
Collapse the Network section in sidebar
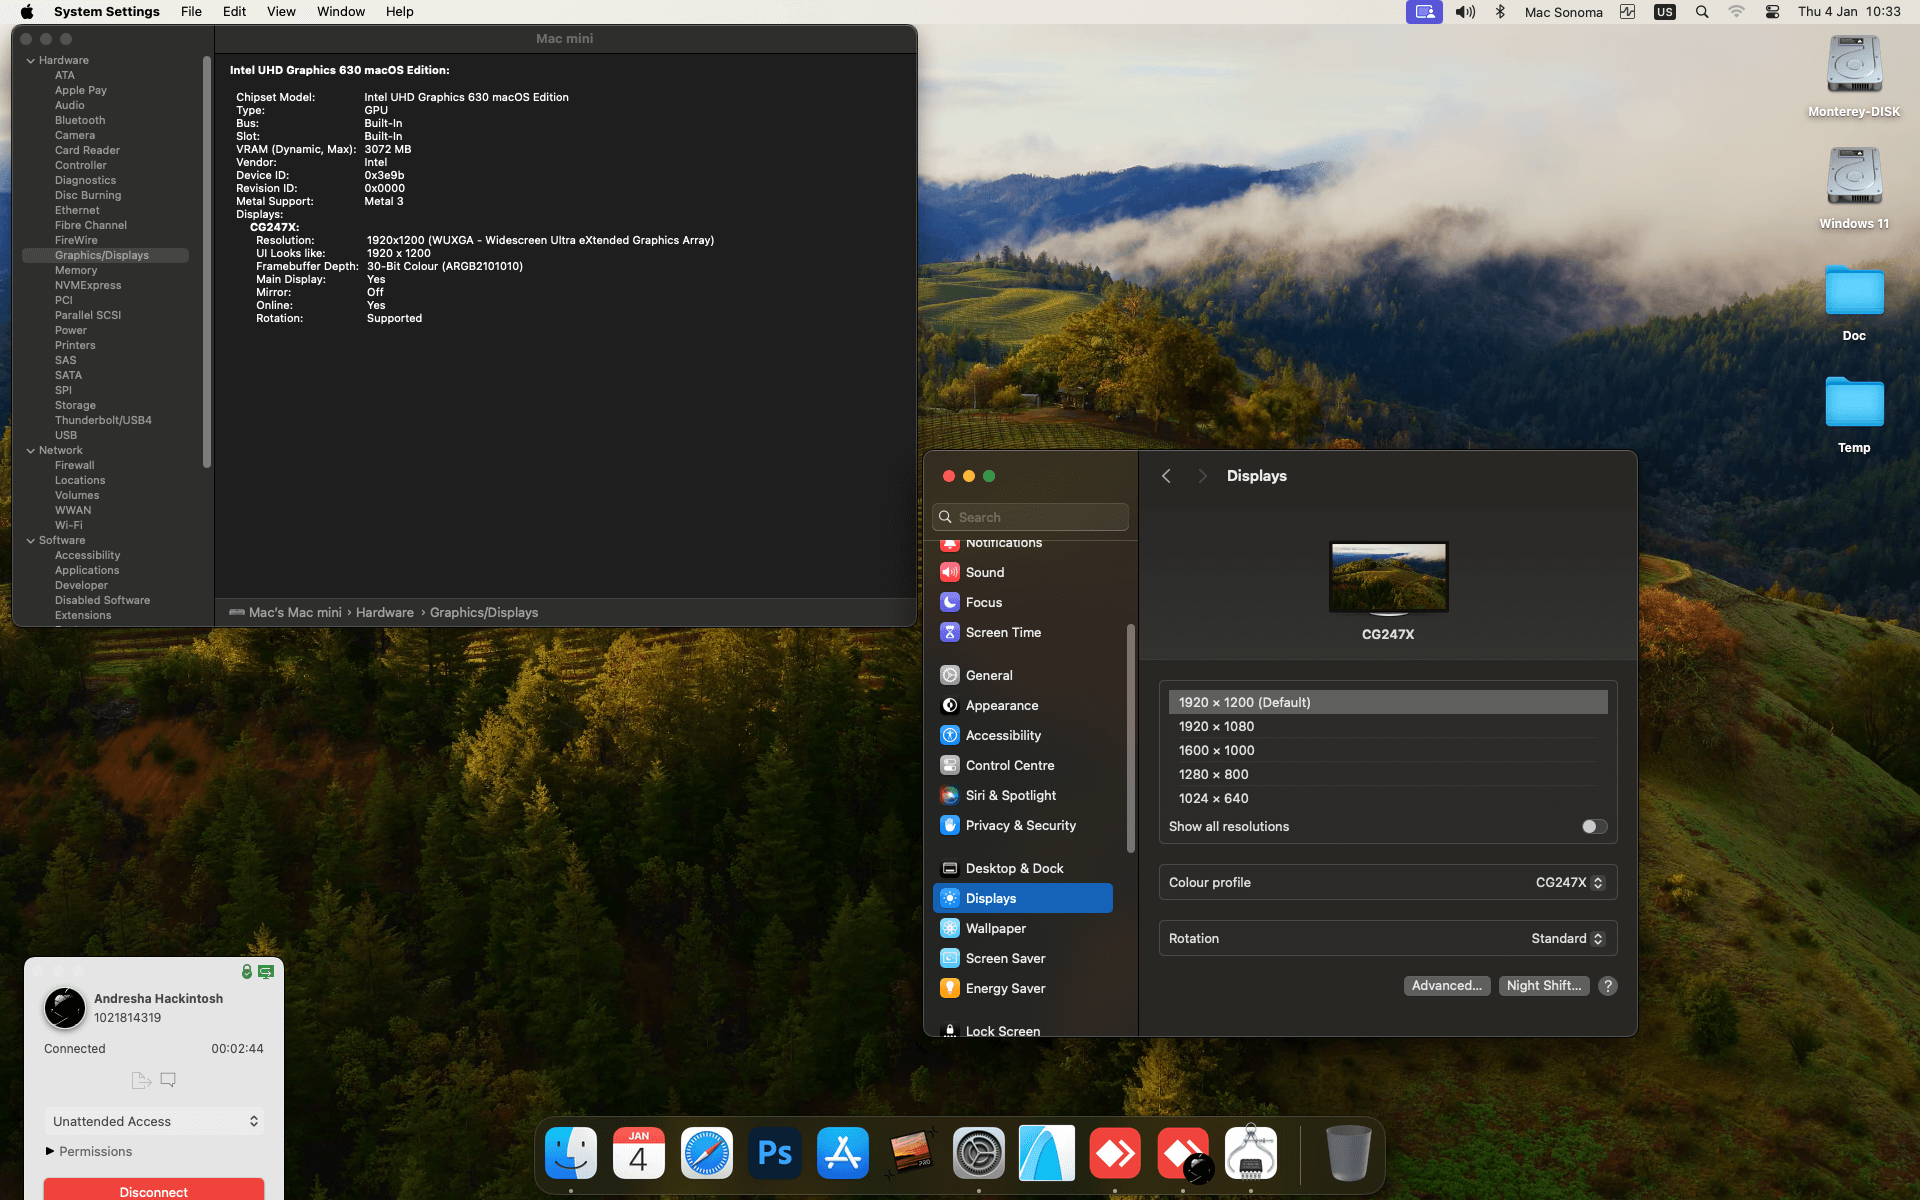coord(31,451)
